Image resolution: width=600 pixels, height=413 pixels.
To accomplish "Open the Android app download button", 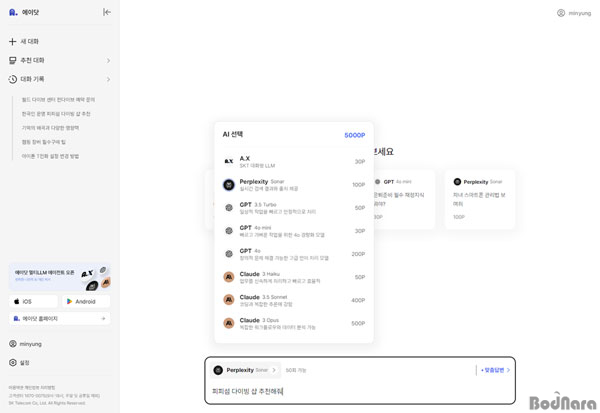I will click(x=86, y=301).
